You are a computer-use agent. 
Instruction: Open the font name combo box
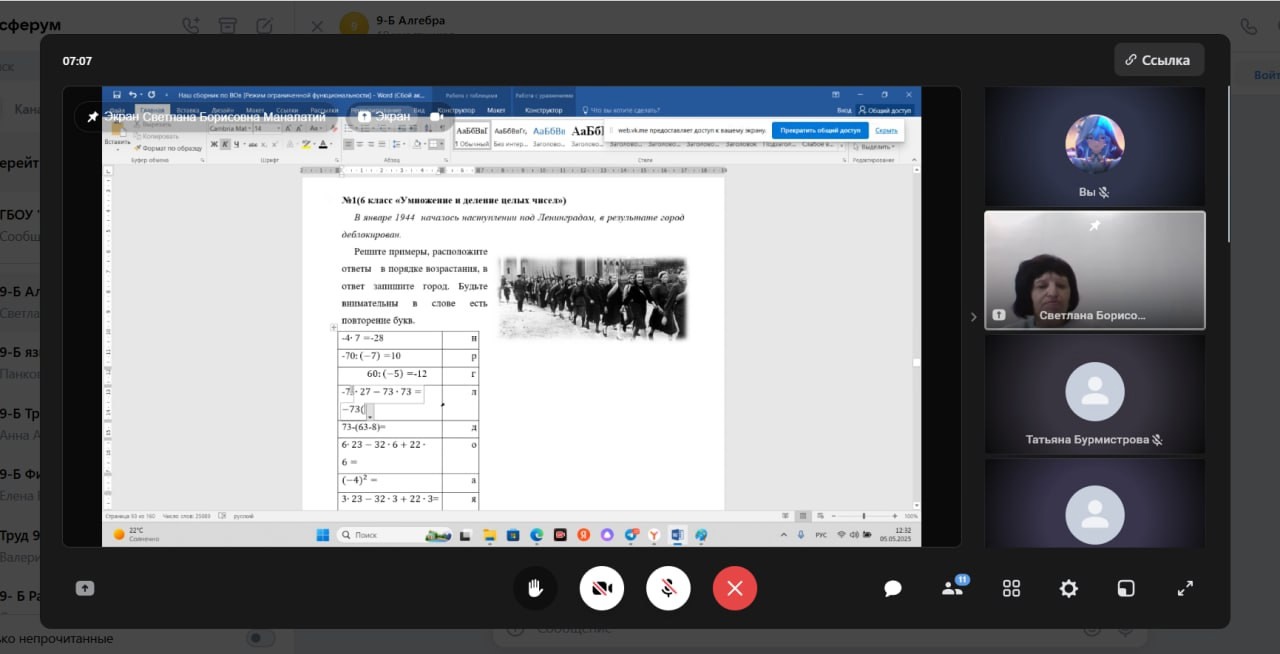coord(231,128)
